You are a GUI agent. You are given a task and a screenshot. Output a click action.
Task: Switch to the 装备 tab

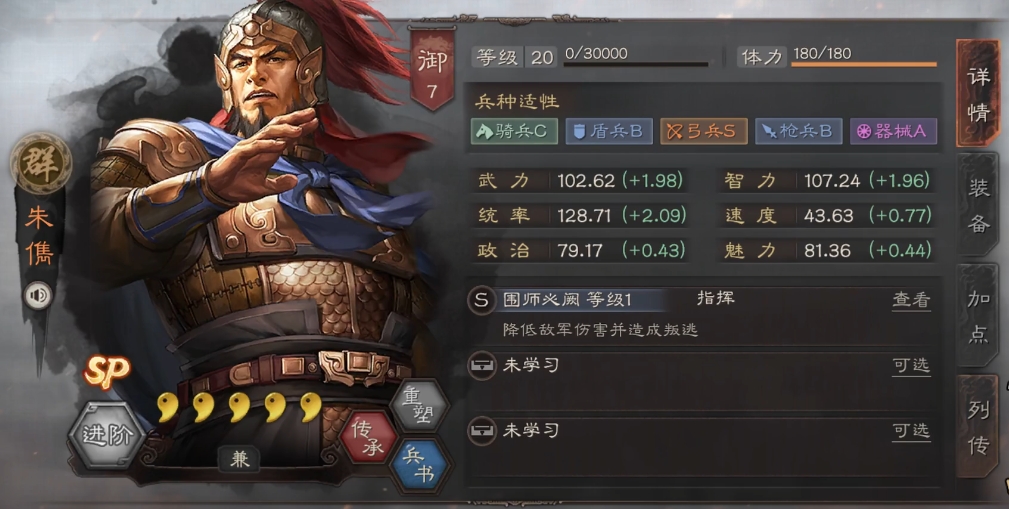(x=977, y=206)
